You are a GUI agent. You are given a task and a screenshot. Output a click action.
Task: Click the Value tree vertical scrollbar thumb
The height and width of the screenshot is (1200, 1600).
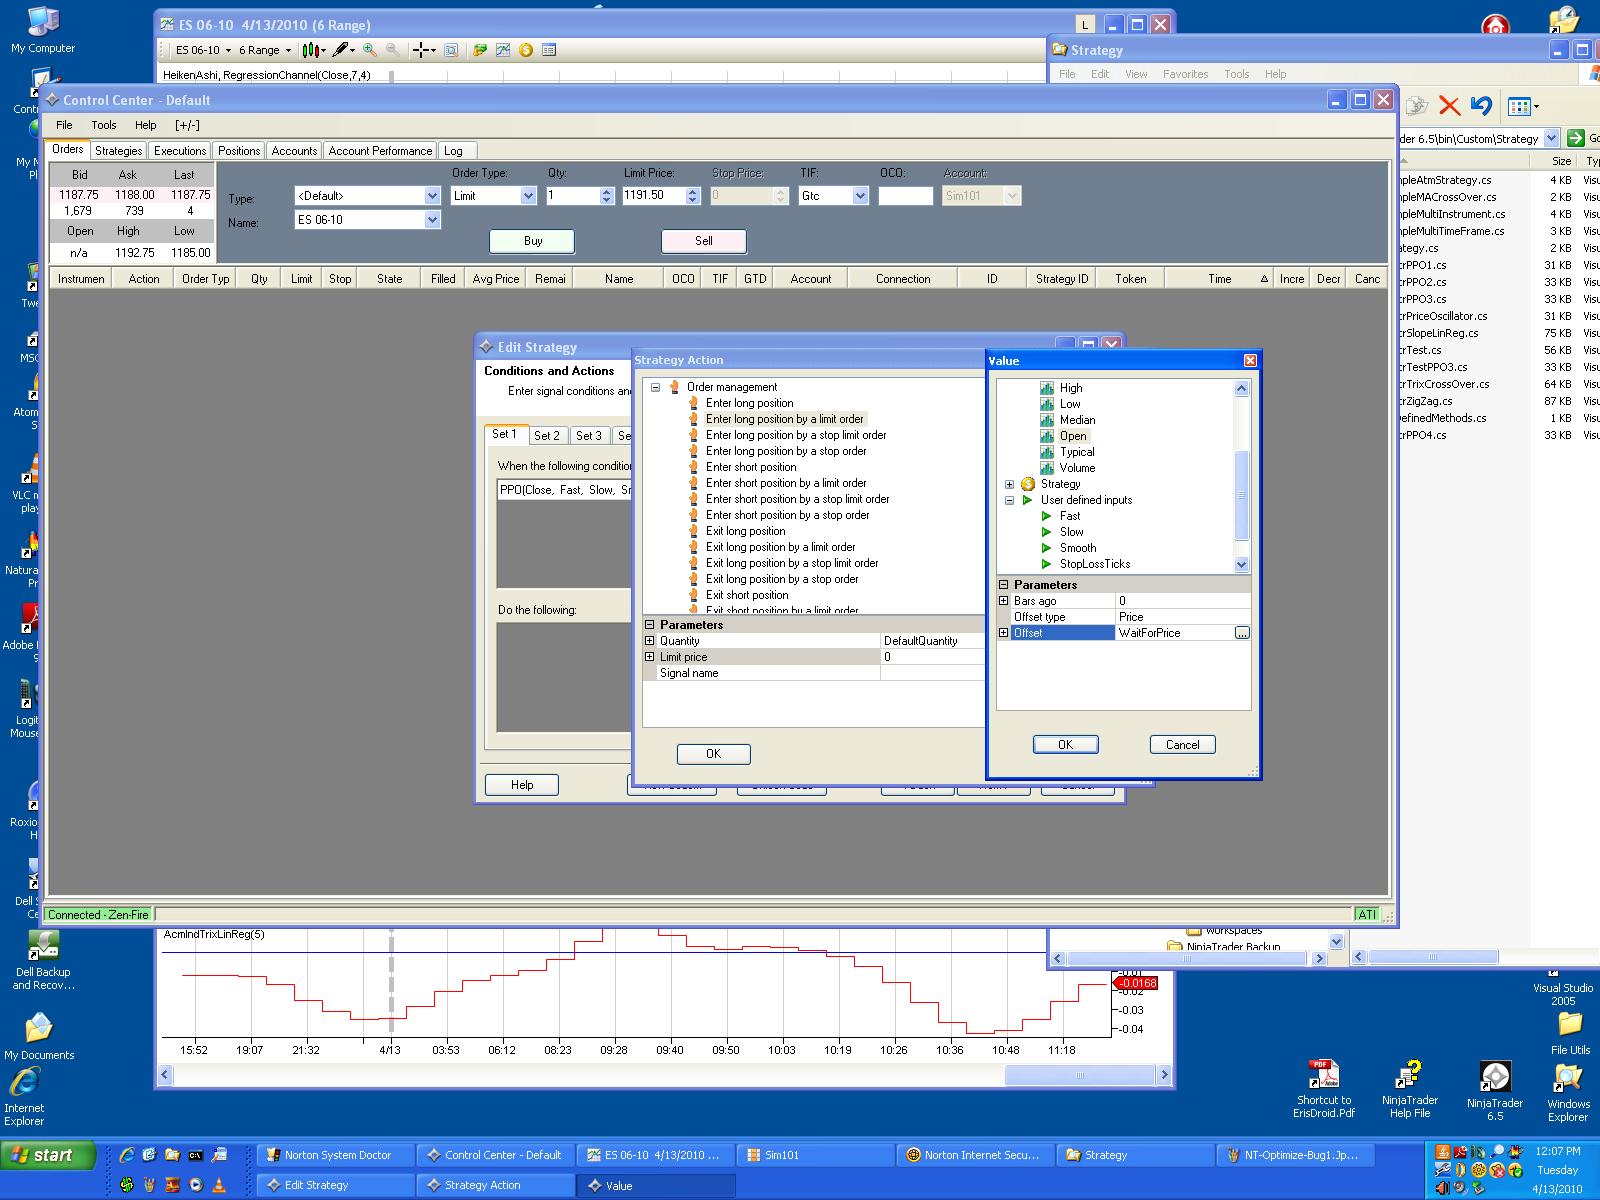(x=1242, y=495)
